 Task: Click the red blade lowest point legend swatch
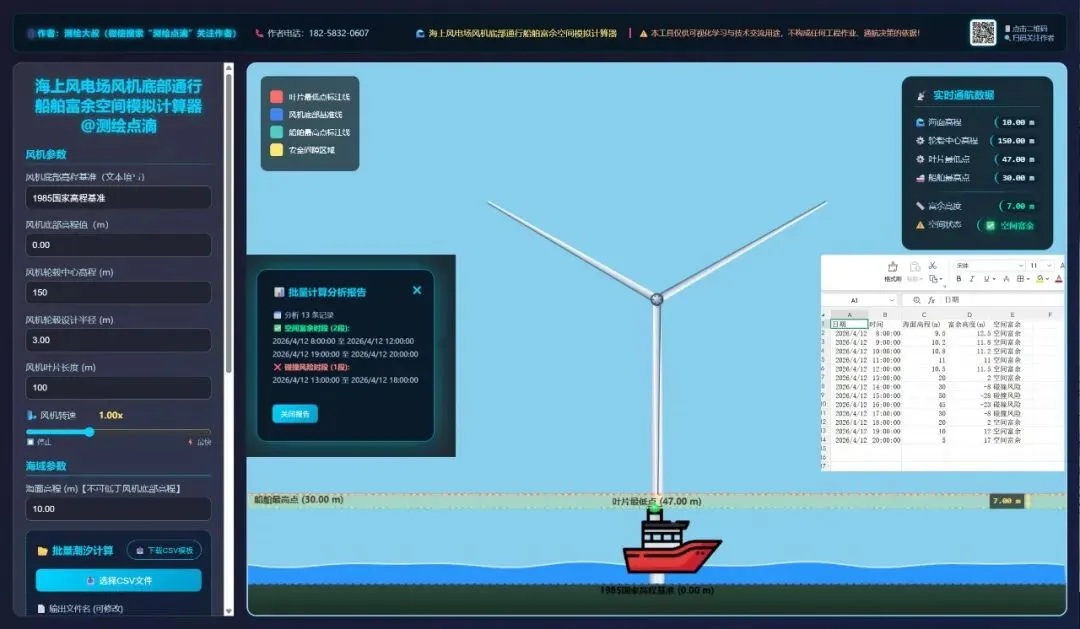pyautogui.click(x=276, y=96)
